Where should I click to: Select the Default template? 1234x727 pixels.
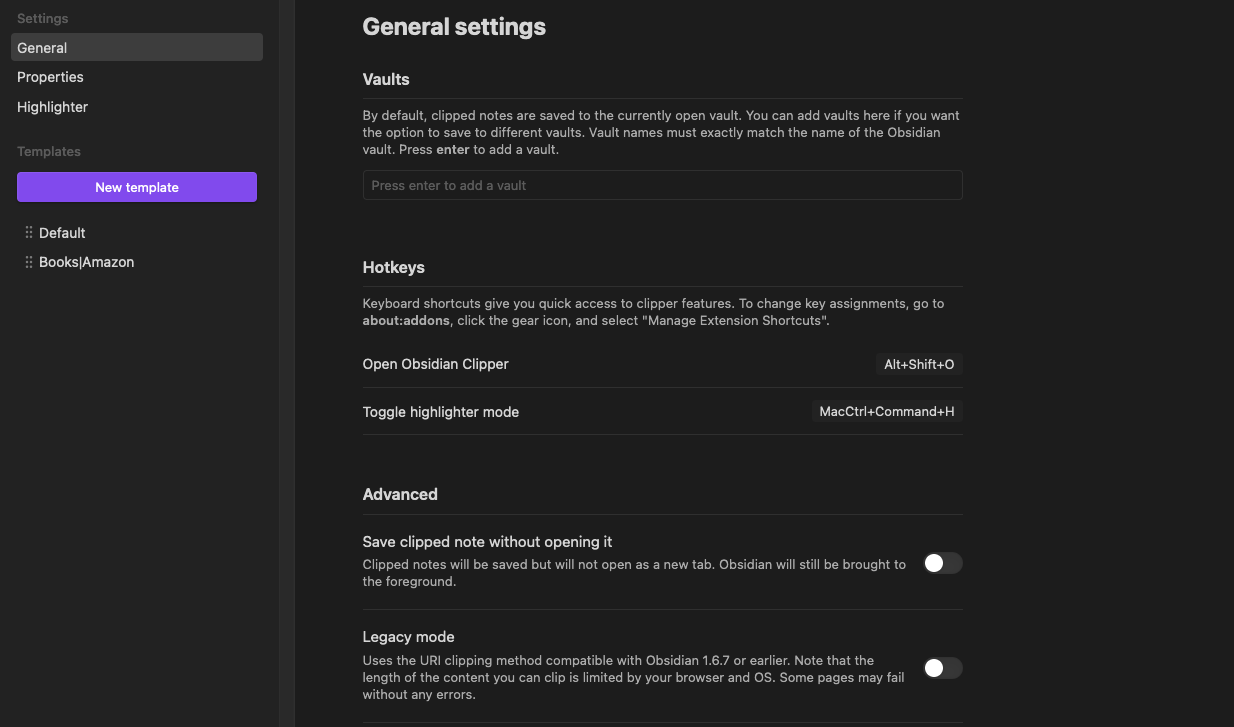(x=62, y=233)
